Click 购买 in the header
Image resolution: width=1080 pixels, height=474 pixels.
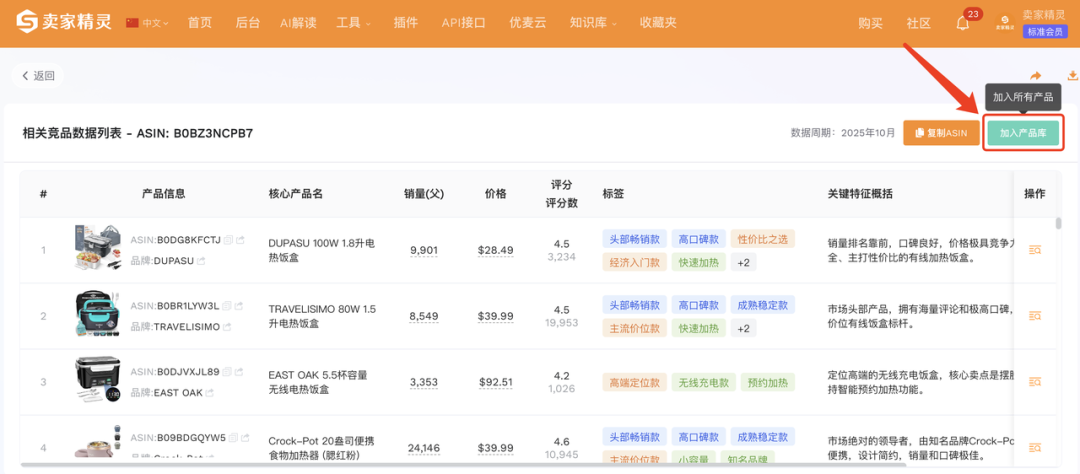pyautogui.click(x=871, y=23)
